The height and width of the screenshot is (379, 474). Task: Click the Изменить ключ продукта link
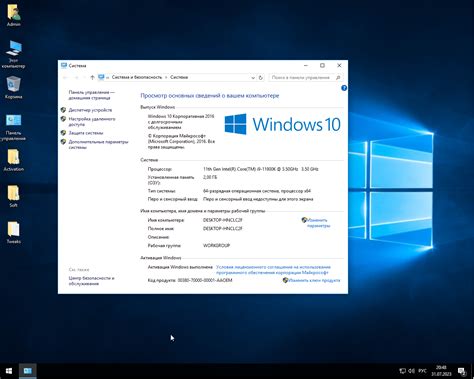tap(314, 280)
